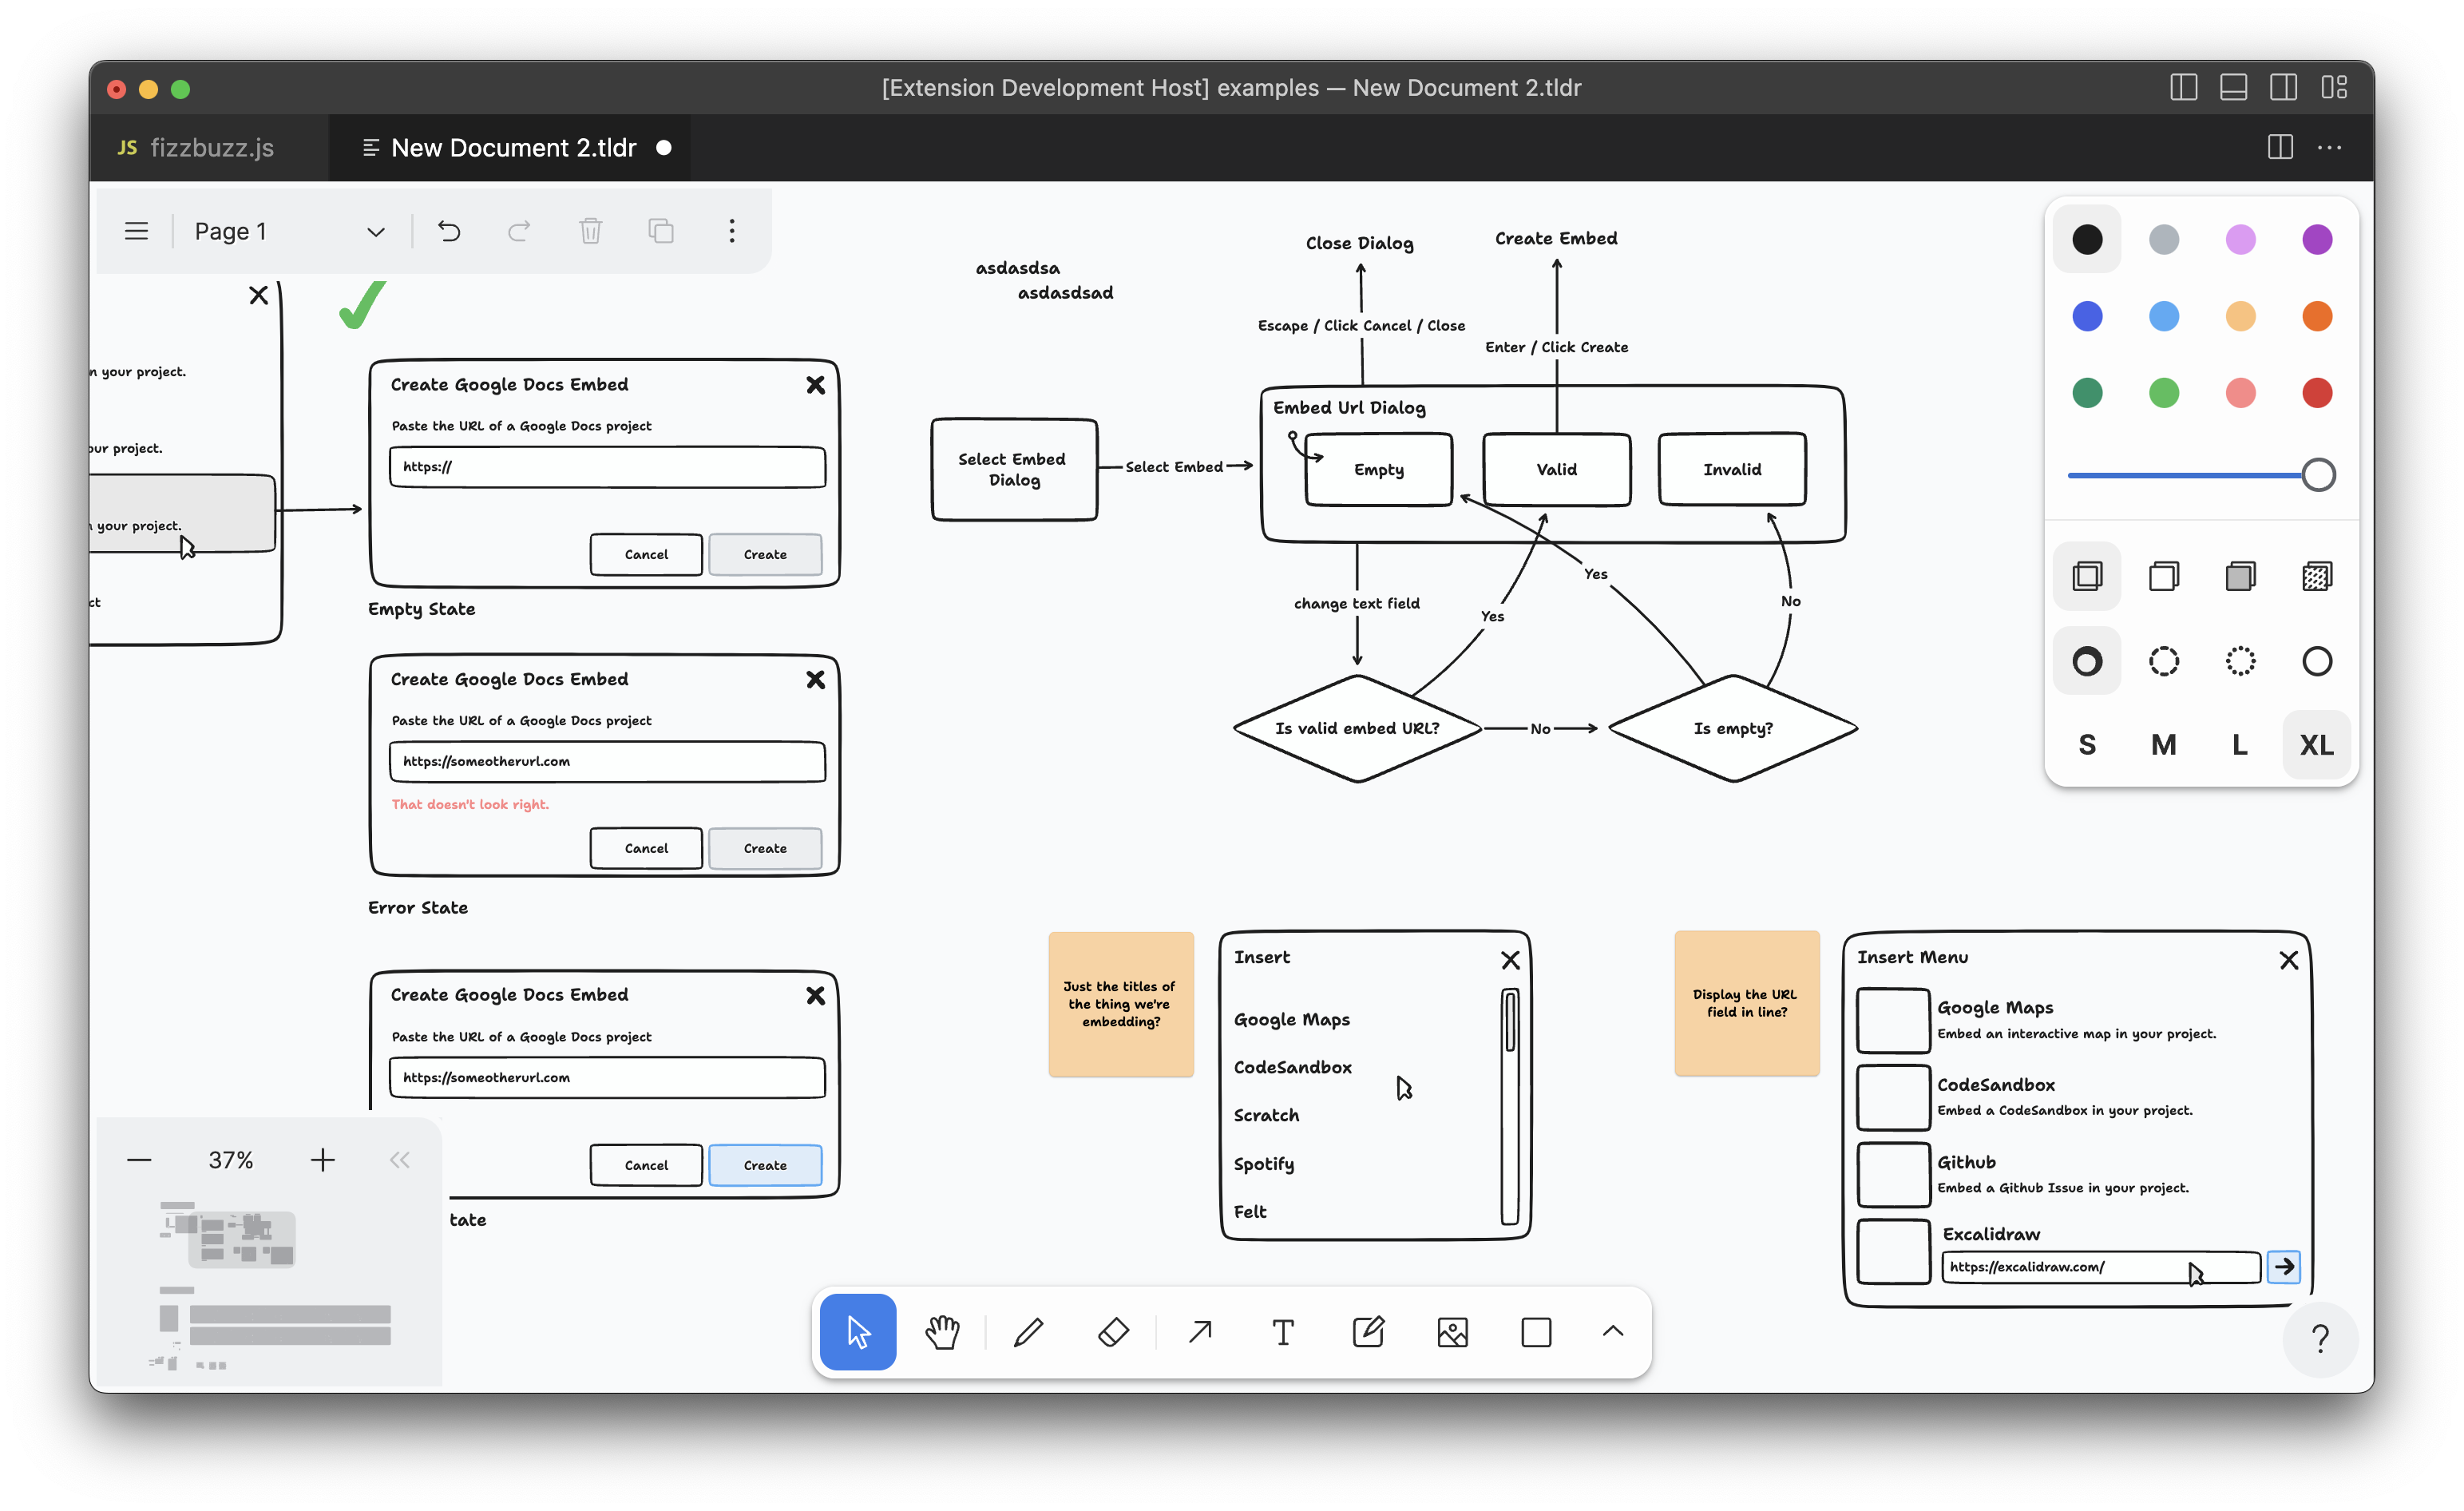Select the solid fill style option
Screen dimensions: 2464x1511
pos(2240,576)
